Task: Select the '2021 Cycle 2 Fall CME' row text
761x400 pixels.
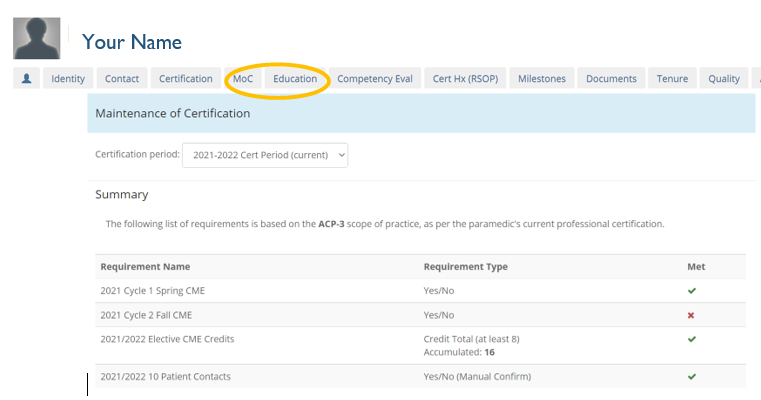Action: (146, 315)
